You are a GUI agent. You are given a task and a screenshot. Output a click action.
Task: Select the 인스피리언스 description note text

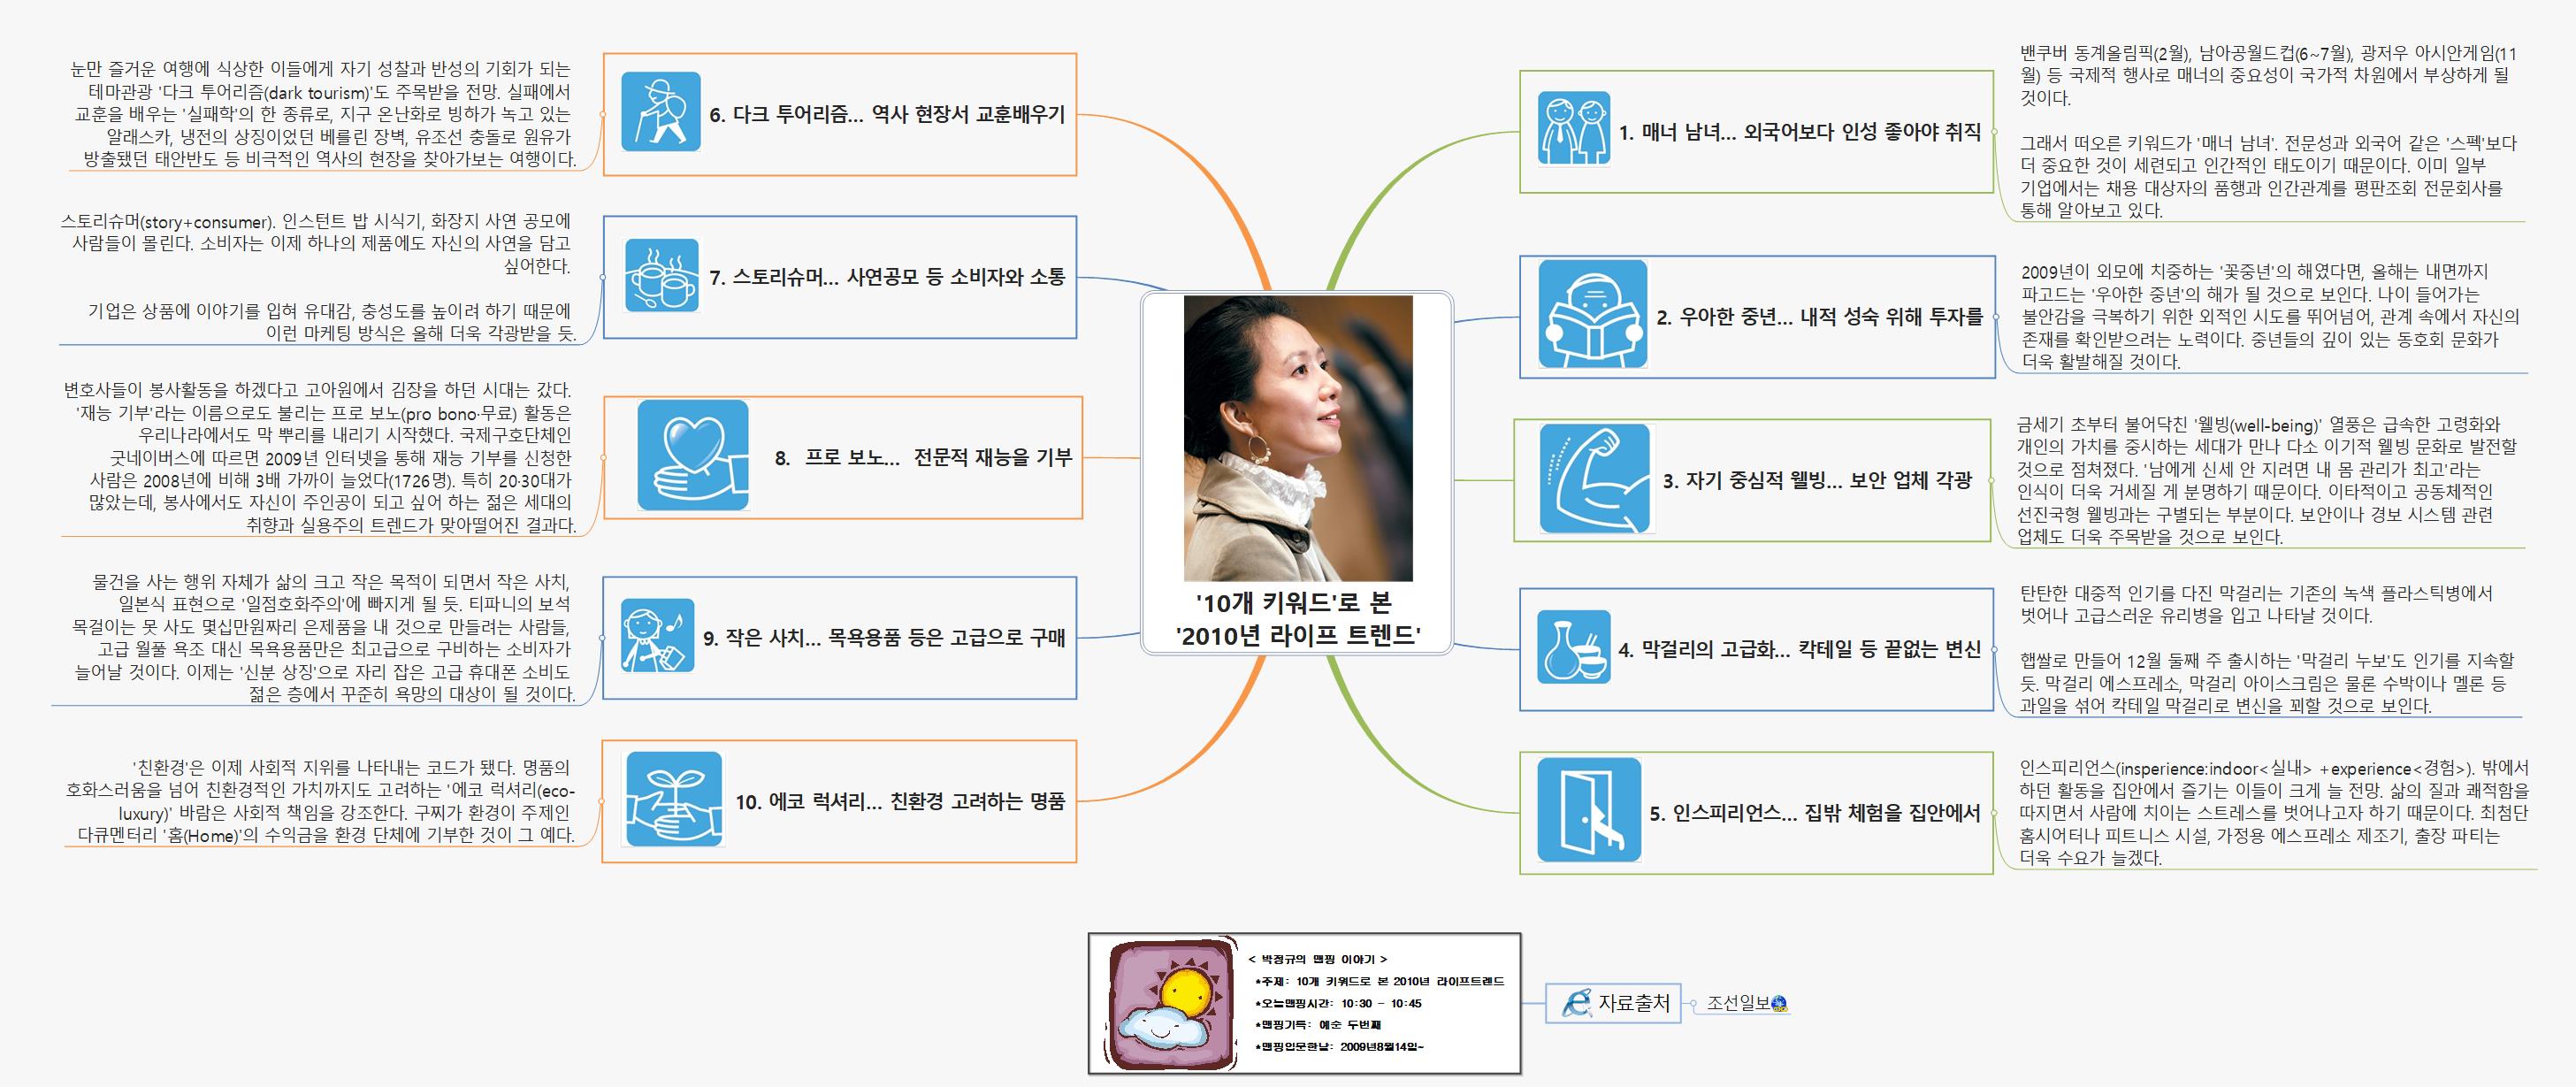(x=2270, y=812)
